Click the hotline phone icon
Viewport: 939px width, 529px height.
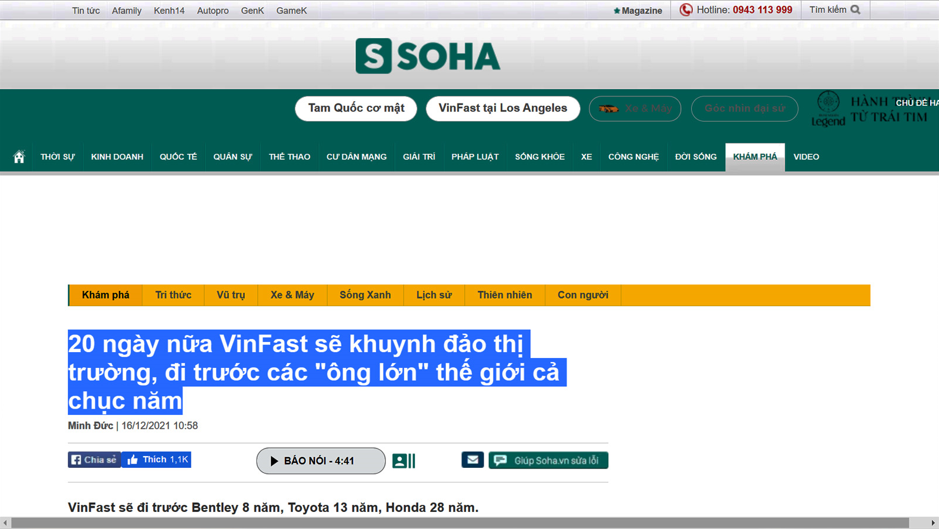tap(686, 10)
